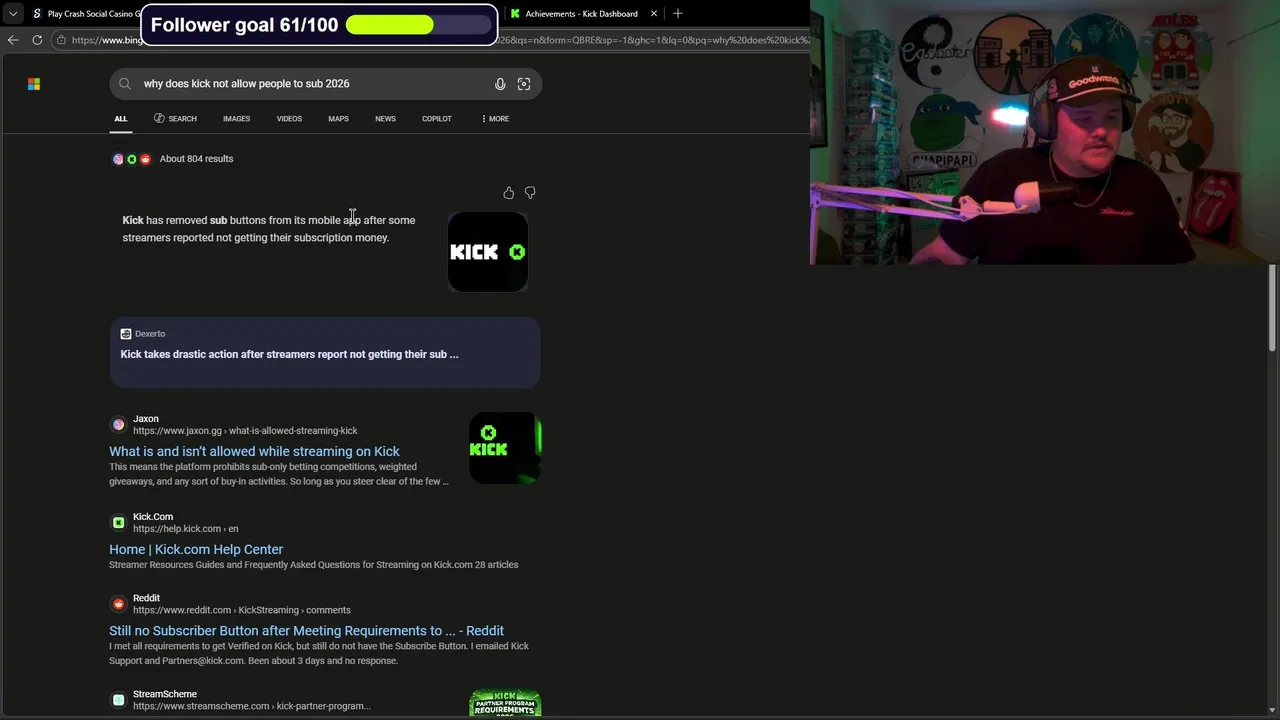1280x720 pixels.
Task: Switch to IMAGES results
Action: [237, 119]
